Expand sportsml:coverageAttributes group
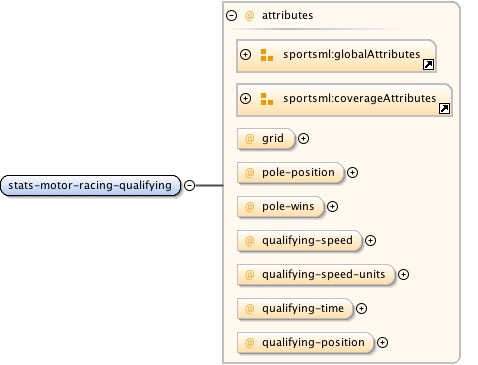478x365 pixels. (x=245, y=98)
